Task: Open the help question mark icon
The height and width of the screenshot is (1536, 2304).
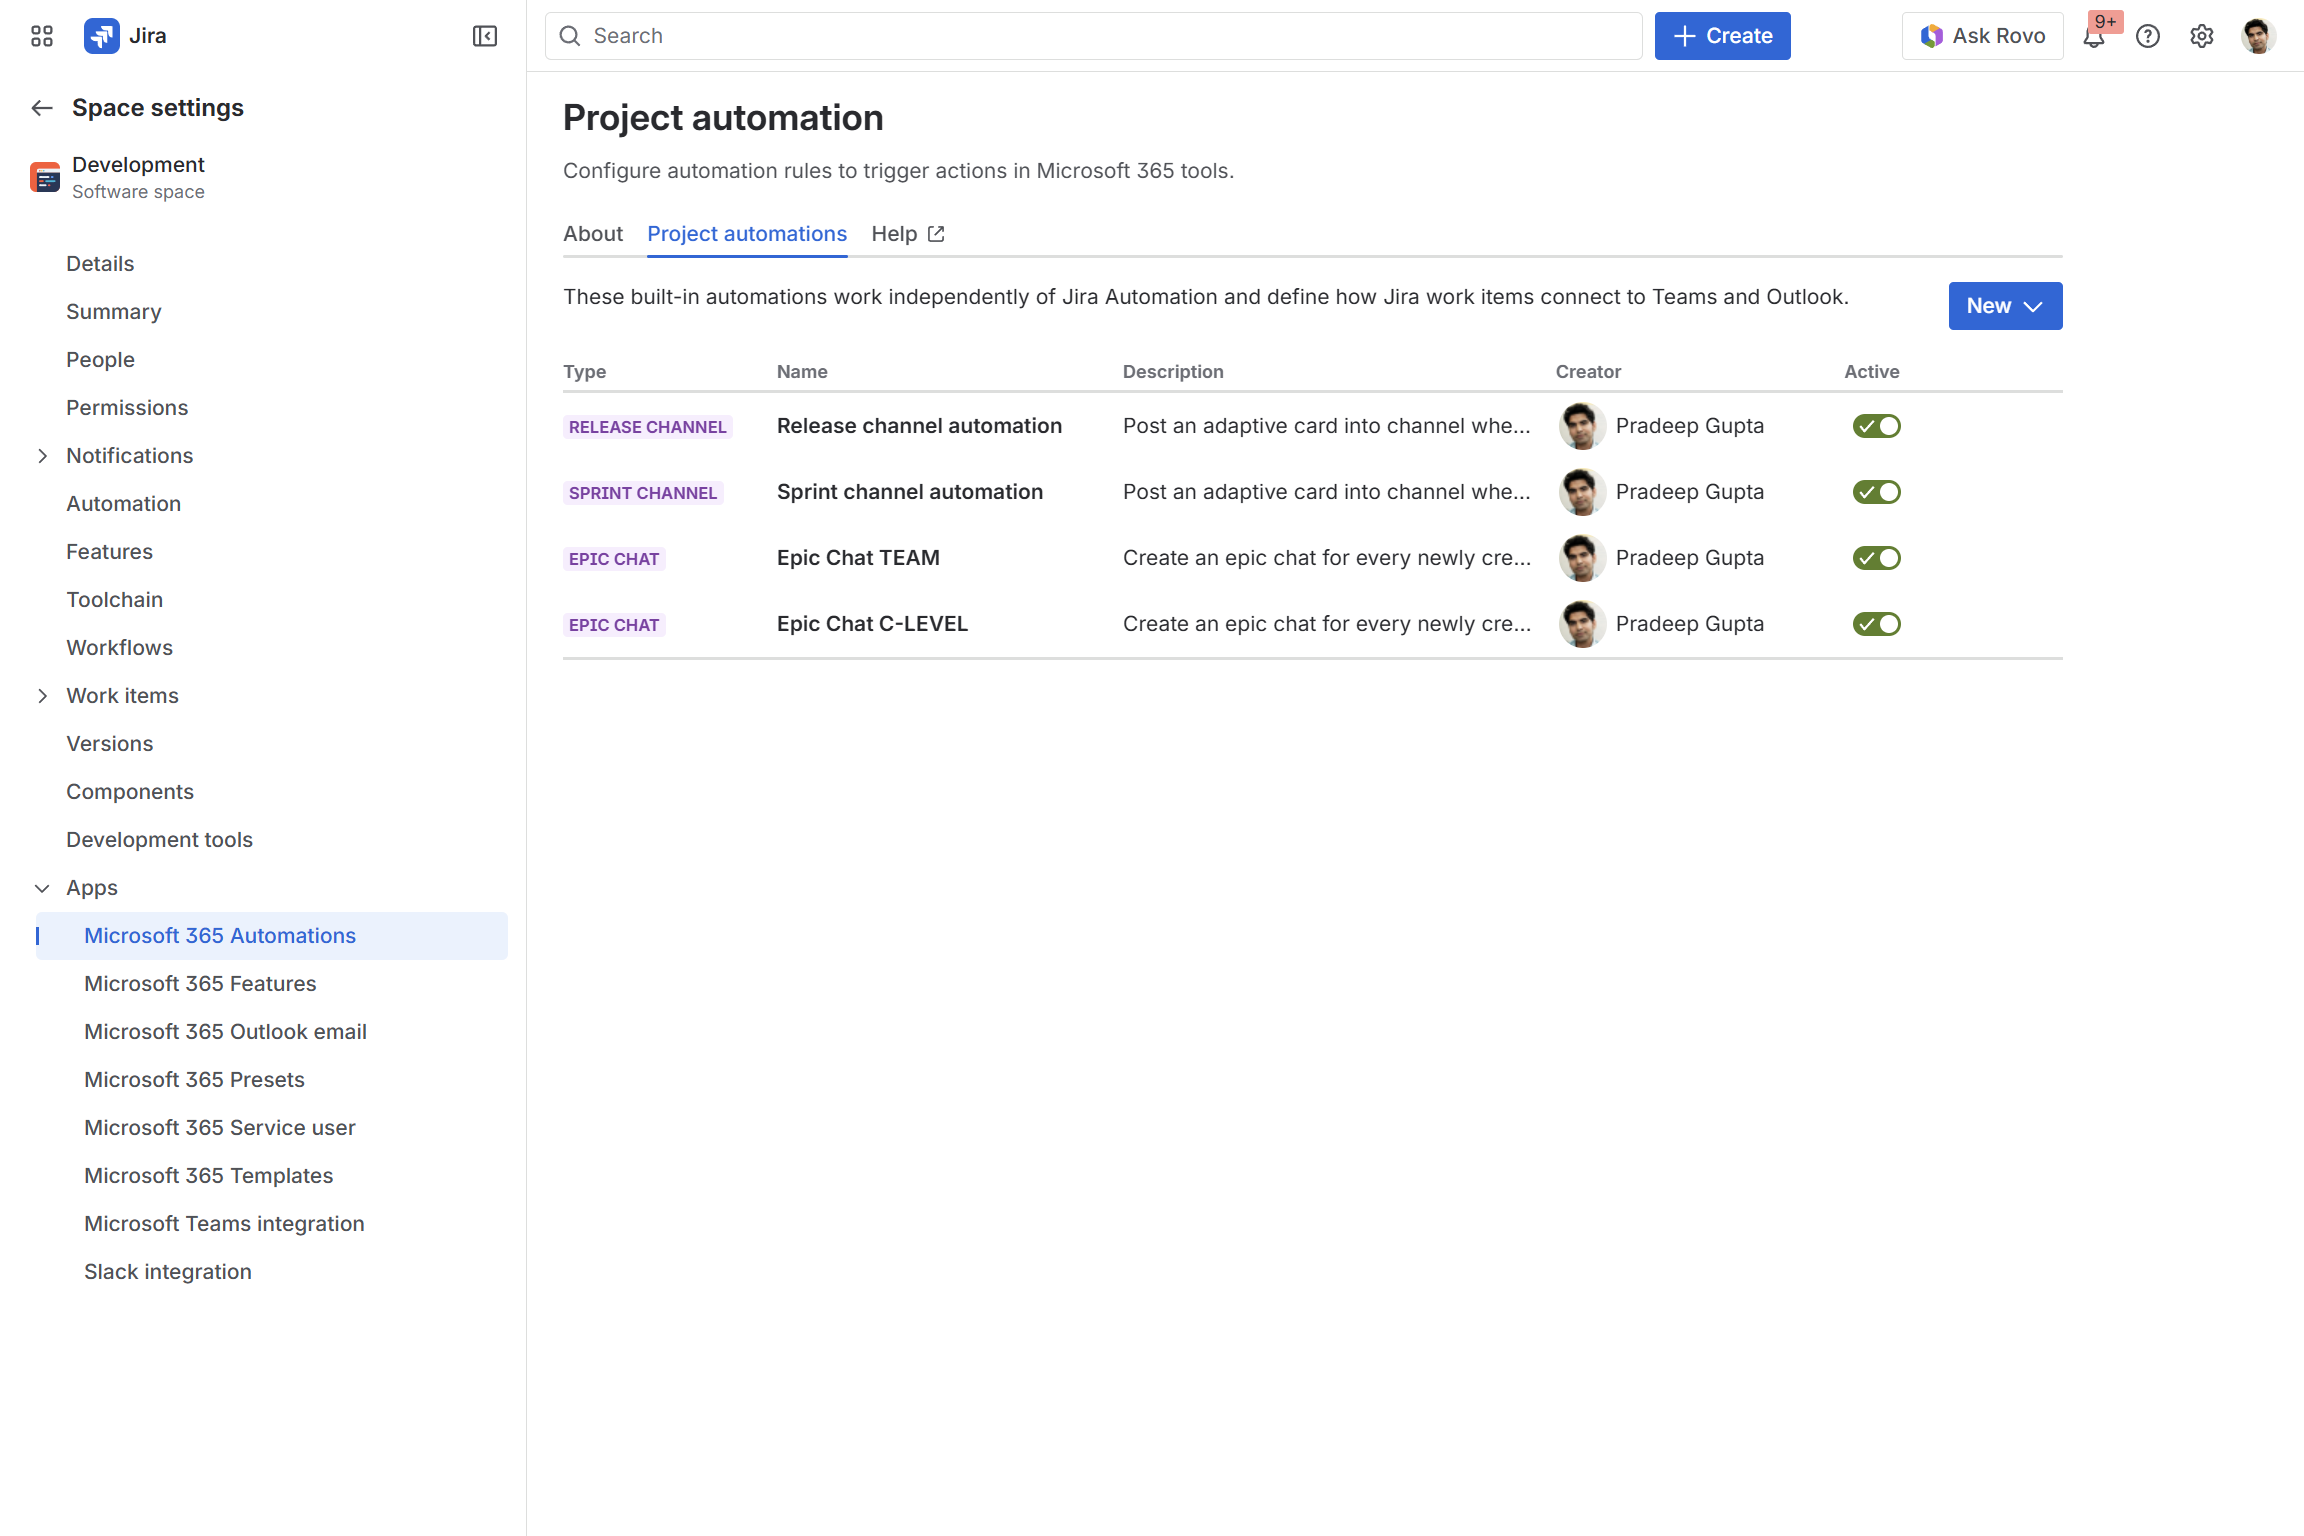Action: coord(2148,36)
